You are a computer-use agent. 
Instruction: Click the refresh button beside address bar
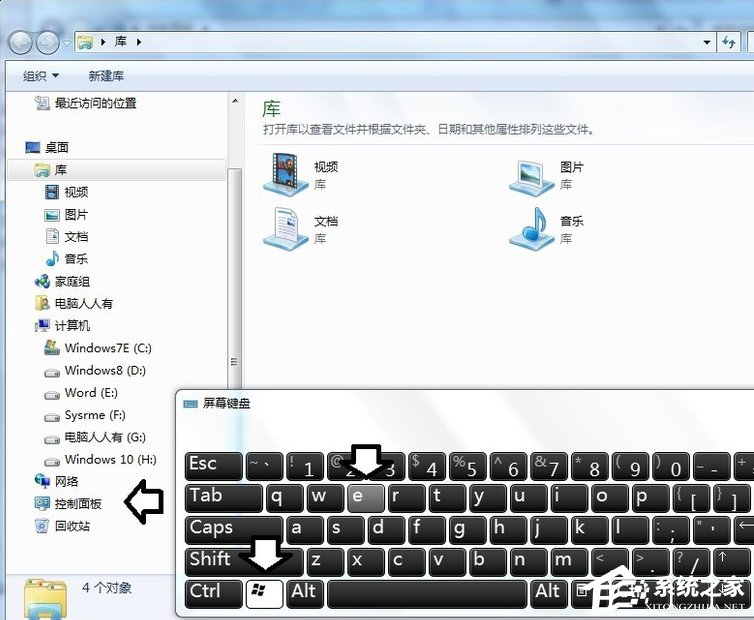click(729, 42)
